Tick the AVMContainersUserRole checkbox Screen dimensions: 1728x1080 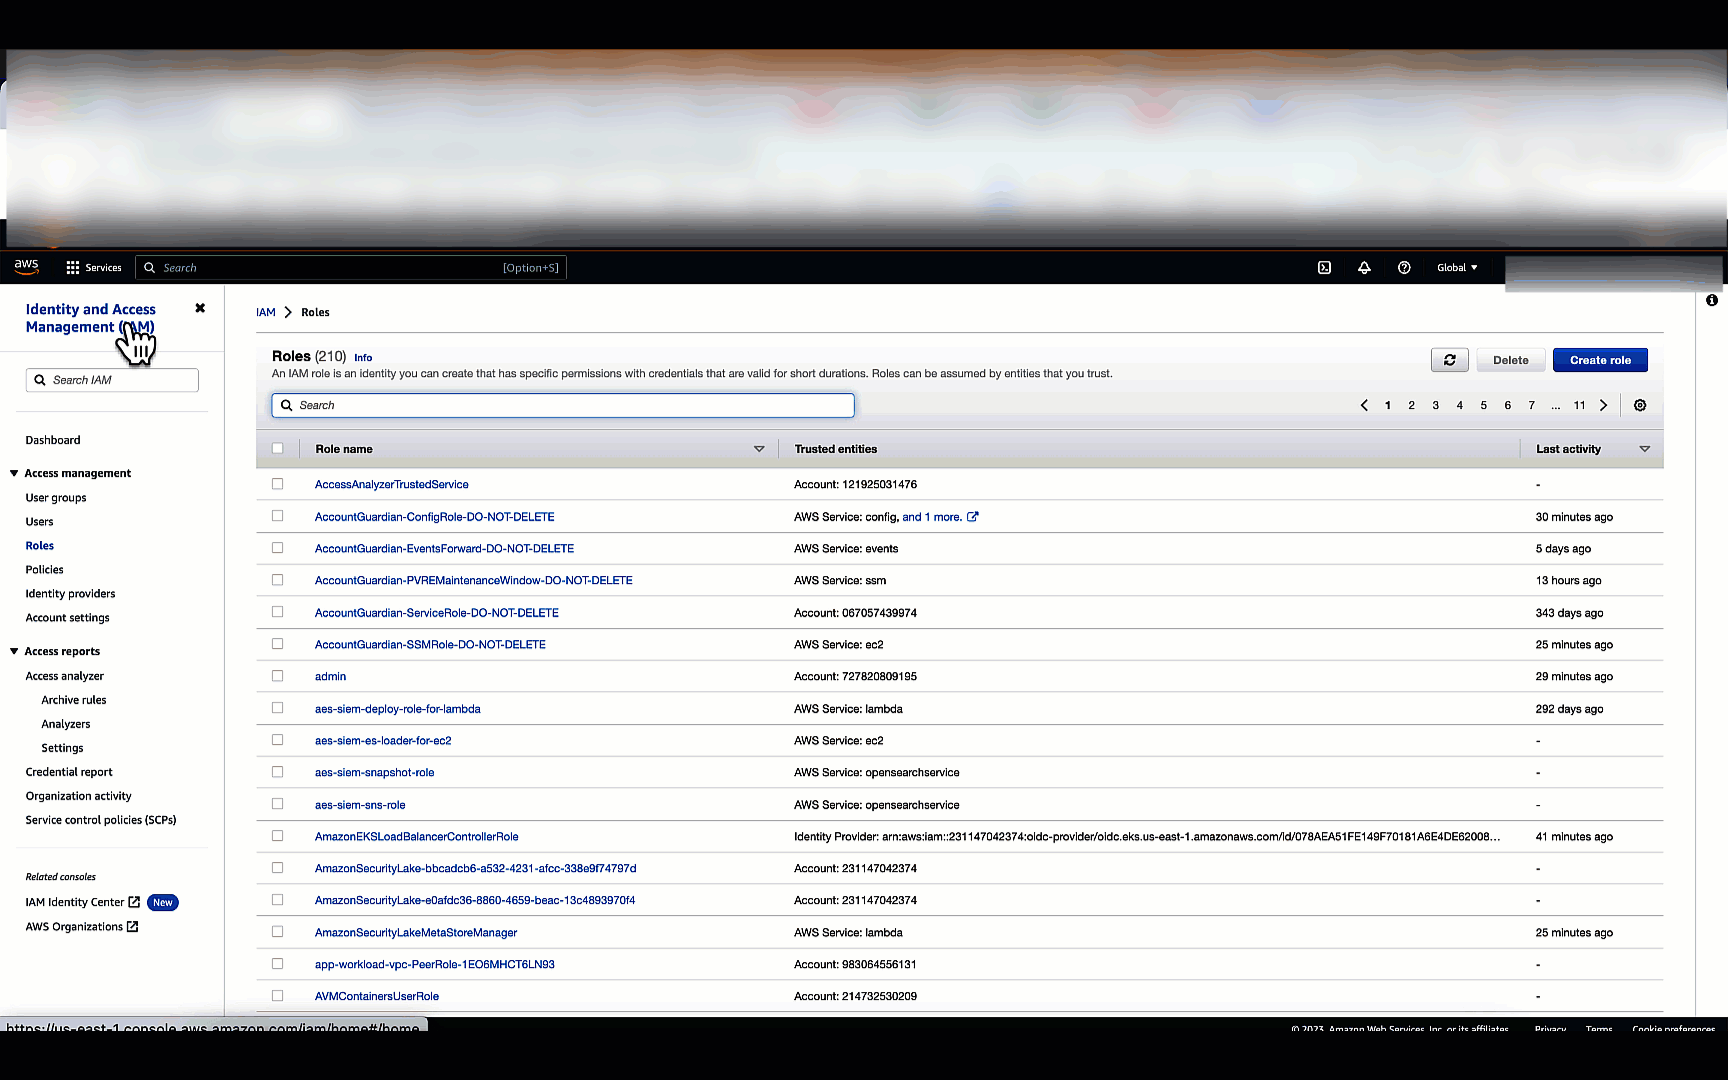277,996
